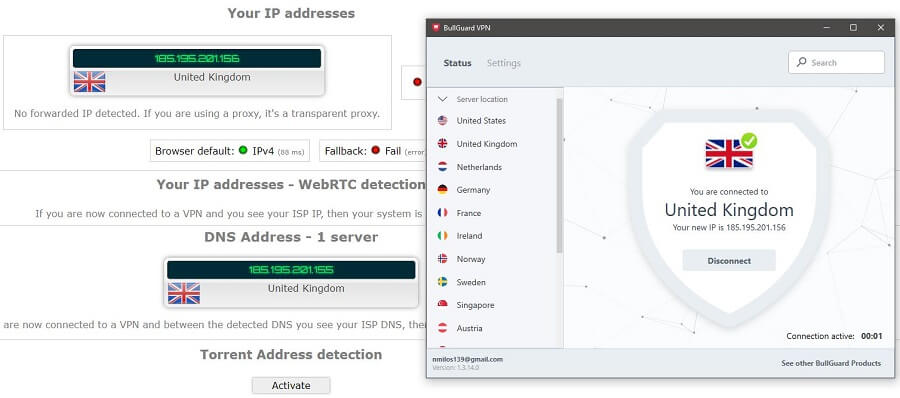Select the France flag icon
The image size is (900, 398).
coord(443,213)
